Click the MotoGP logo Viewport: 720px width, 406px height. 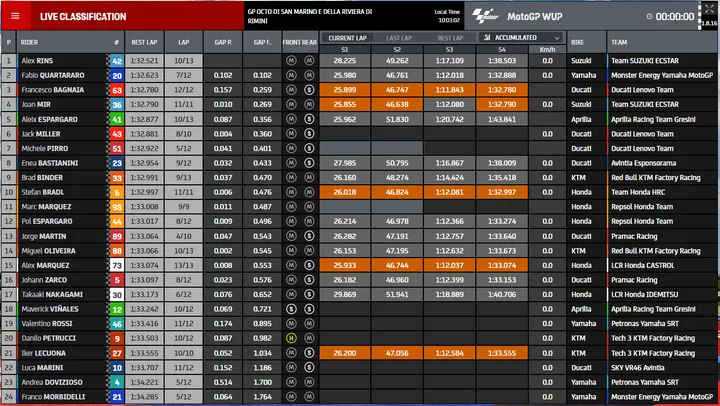click(x=485, y=17)
